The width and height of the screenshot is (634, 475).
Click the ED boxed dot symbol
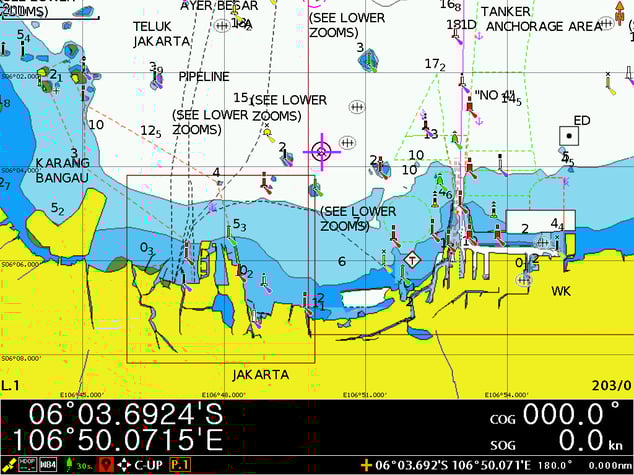click(568, 135)
